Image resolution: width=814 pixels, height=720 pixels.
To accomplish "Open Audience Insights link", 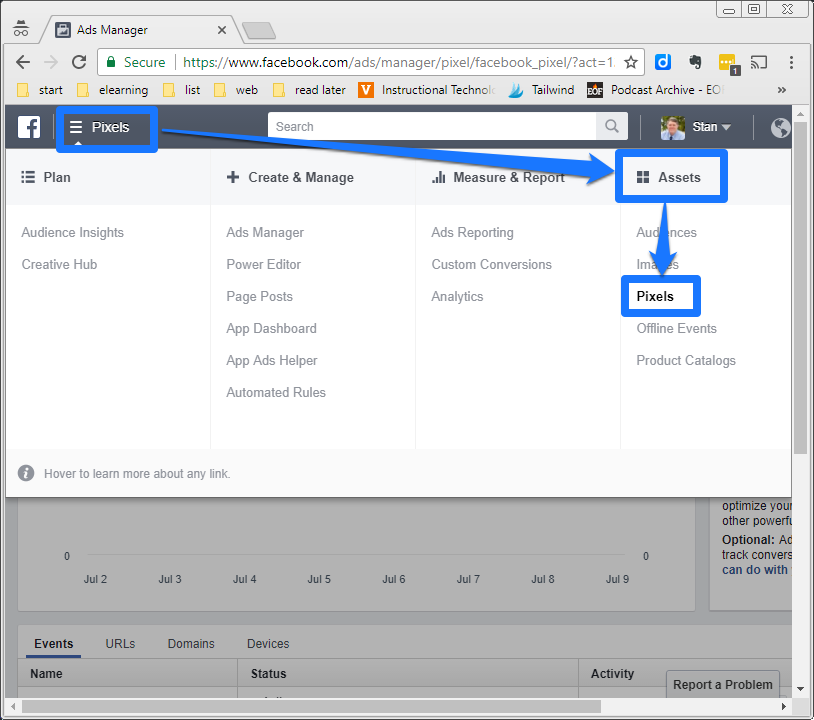I will point(73,232).
